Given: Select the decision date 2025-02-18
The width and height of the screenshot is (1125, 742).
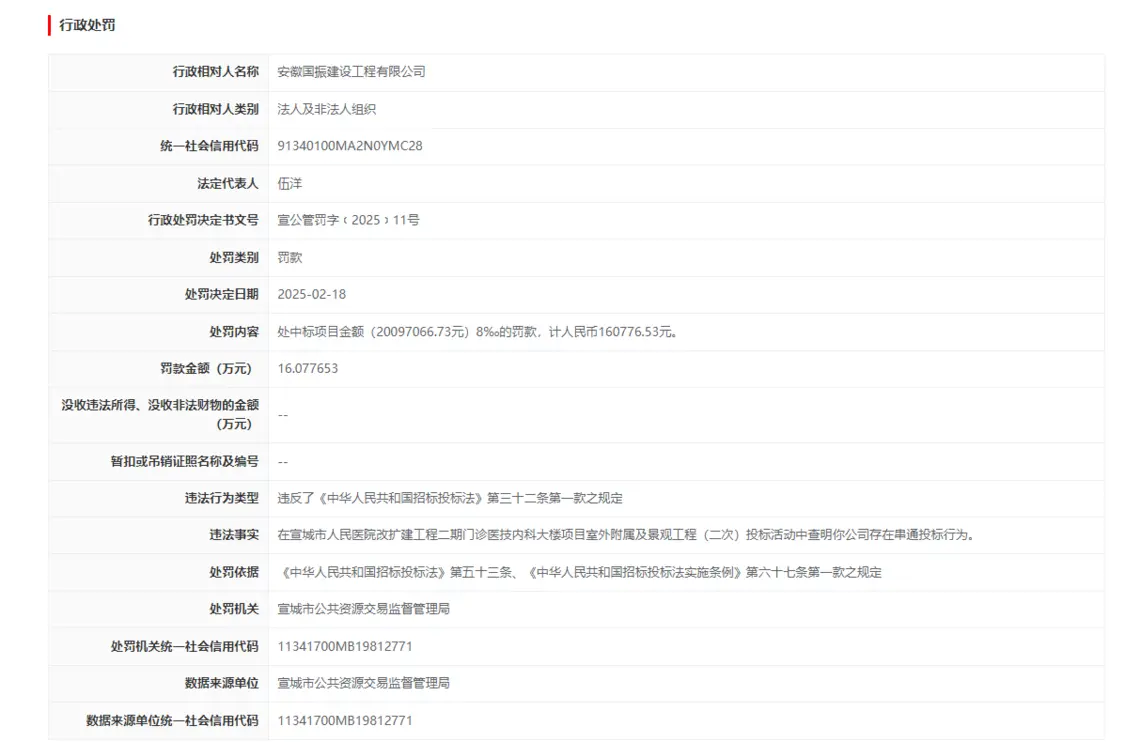Looking at the screenshot, I should coord(311,294).
